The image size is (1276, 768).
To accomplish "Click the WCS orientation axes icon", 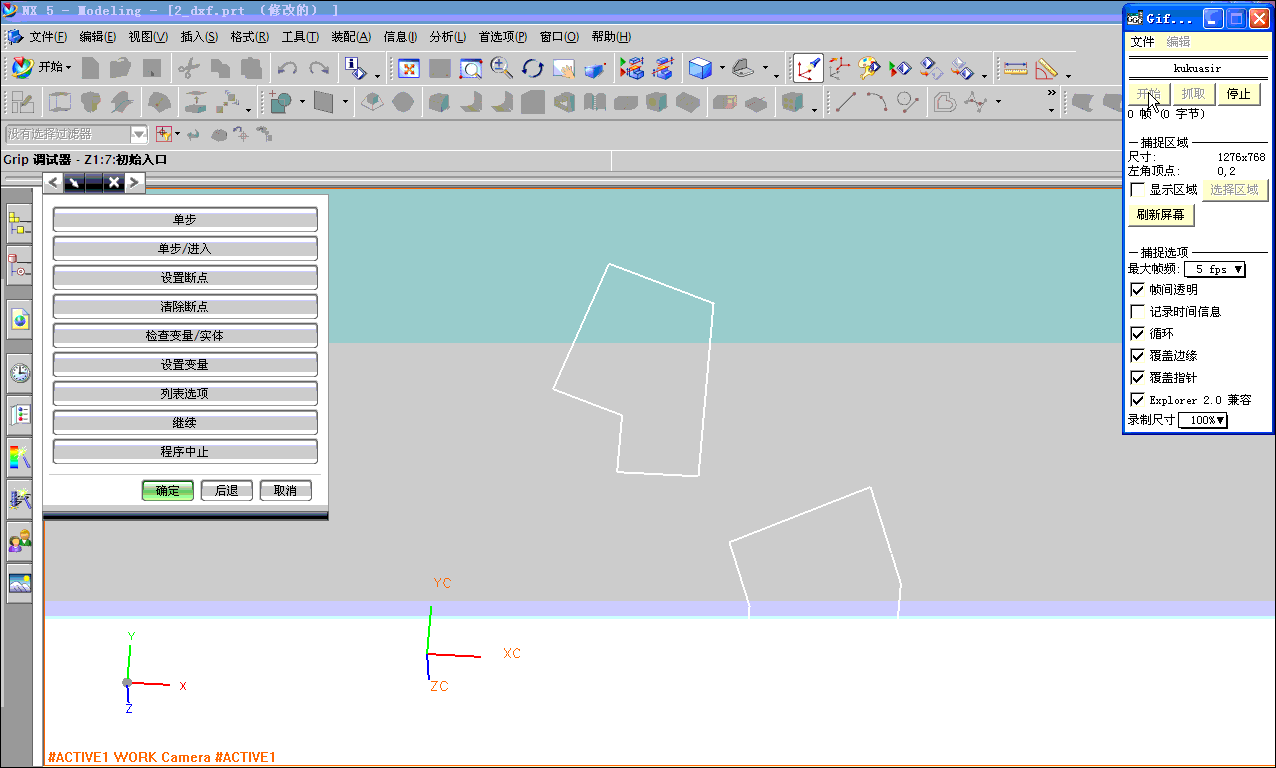I will tap(838, 69).
